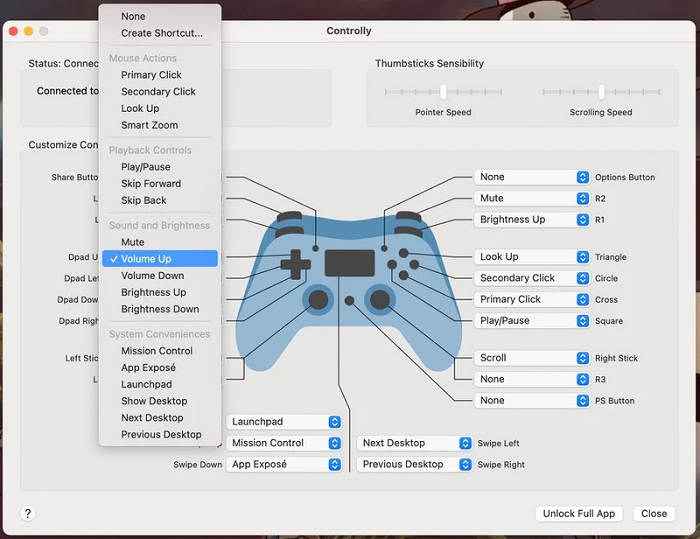Click the D-pad on controller diagram
Image resolution: width=700 pixels, height=539 pixels.
point(296,264)
